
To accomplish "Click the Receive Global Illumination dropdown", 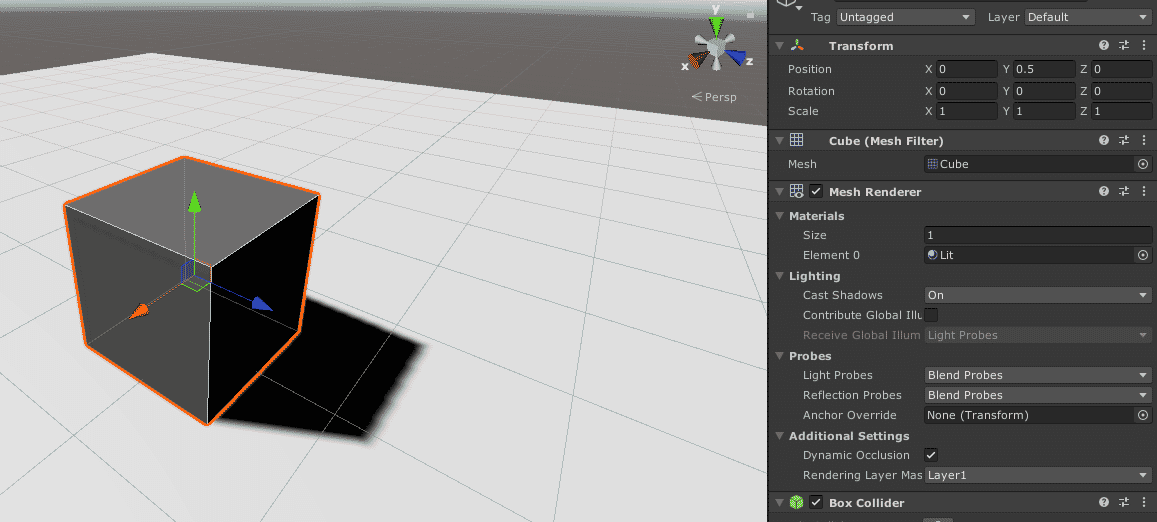I will pos(1038,335).
